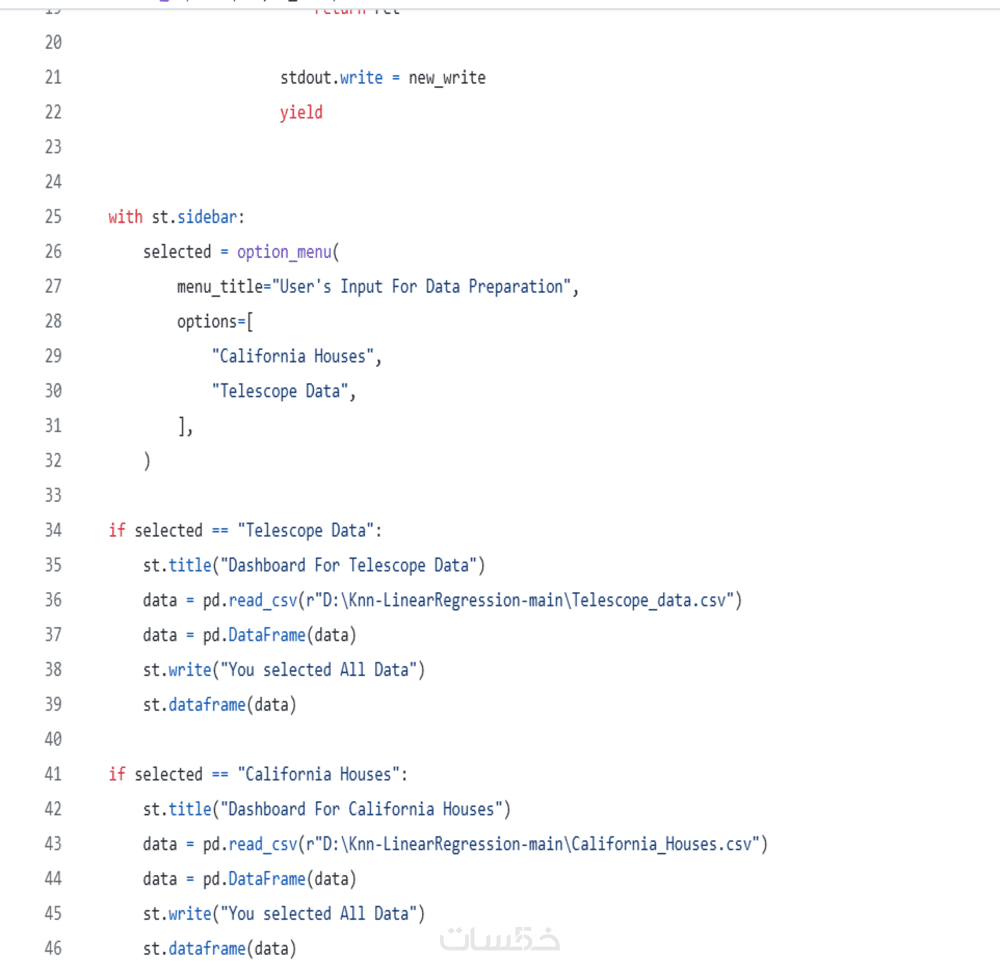Click 'st.dataframe(data)' on line 39
This screenshot has width=1000, height=970.
220,705
